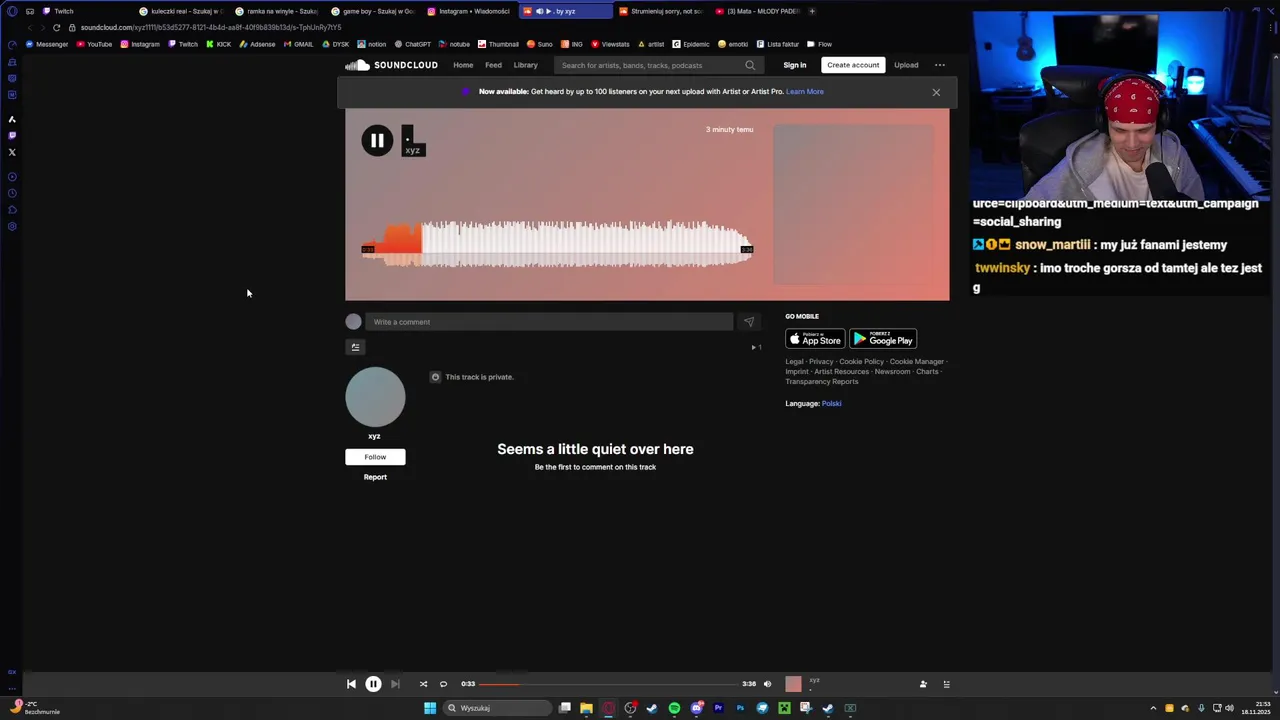Open ChatGPT bookmark
The height and width of the screenshot is (720, 1280).
[x=413, y=44]
